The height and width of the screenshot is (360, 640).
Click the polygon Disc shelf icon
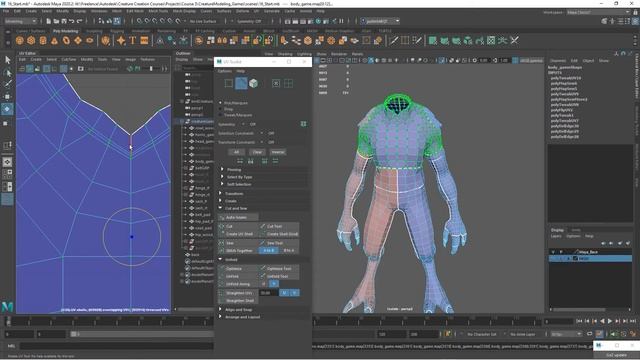coord(89,40)
